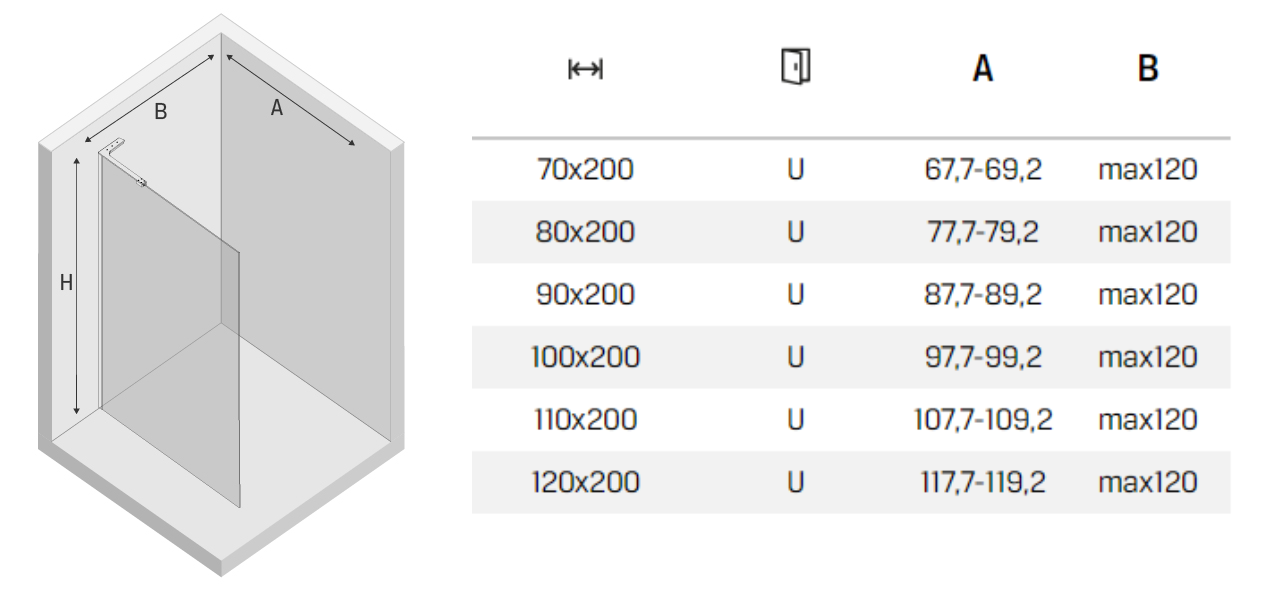Click the B dimension label in diagram
This screenshot has width=1261, height=607.
coord(159,113)
